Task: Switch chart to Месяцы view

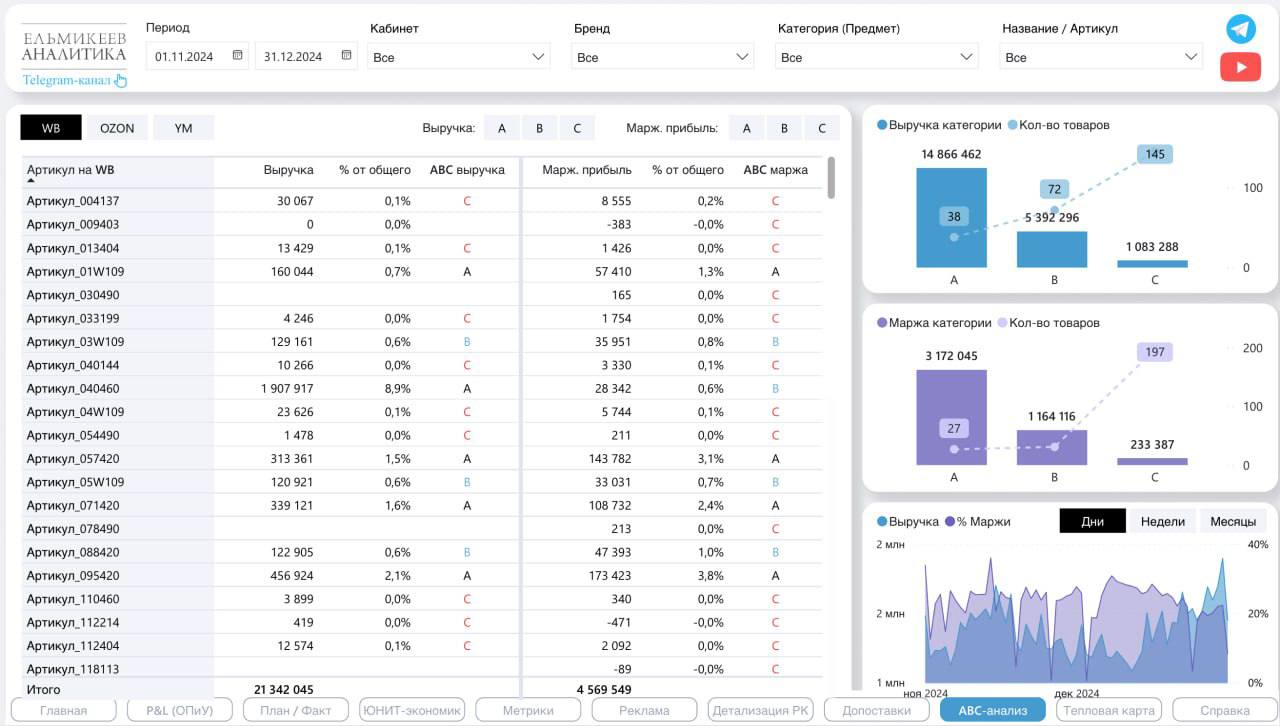Action: [x=1232, y=521]
